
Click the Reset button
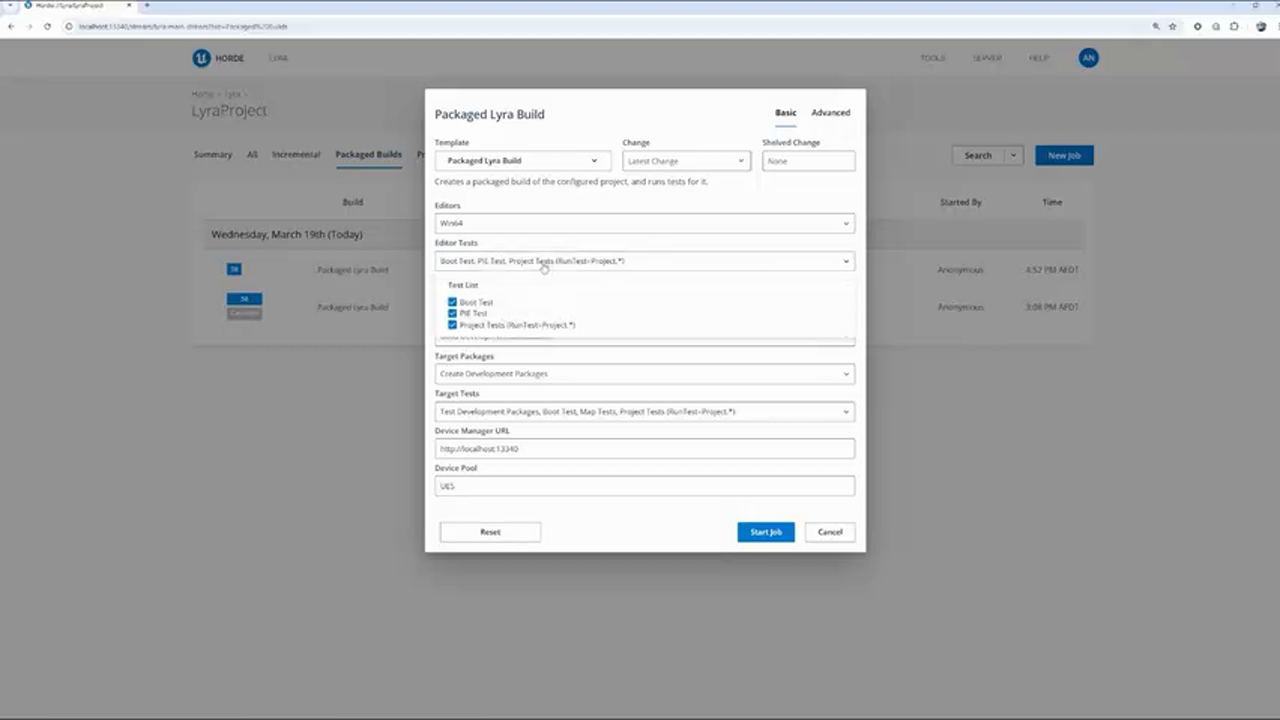[490, 532]
